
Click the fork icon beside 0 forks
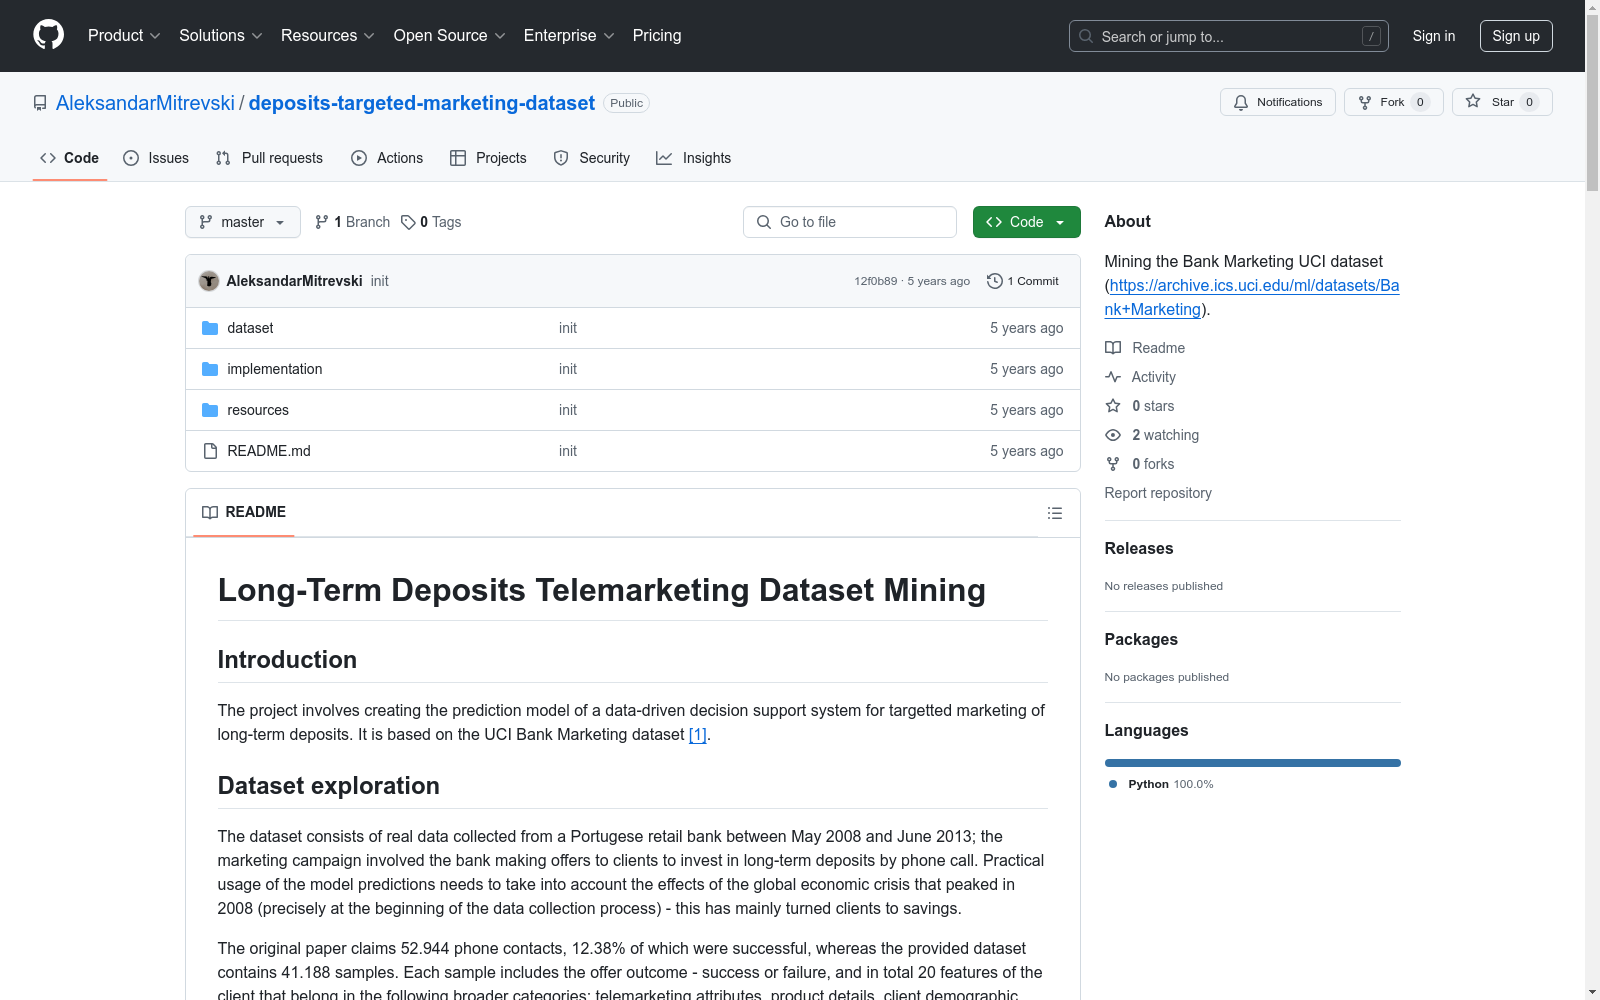click(1113, 464)
